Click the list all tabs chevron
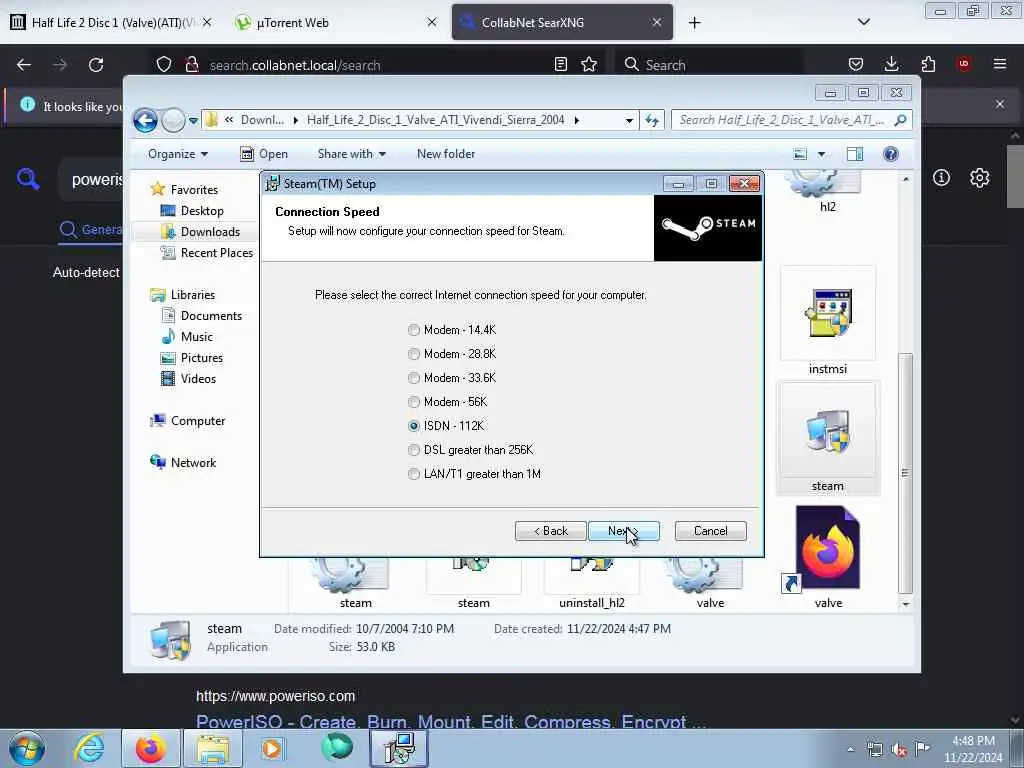 pos(863,22)
